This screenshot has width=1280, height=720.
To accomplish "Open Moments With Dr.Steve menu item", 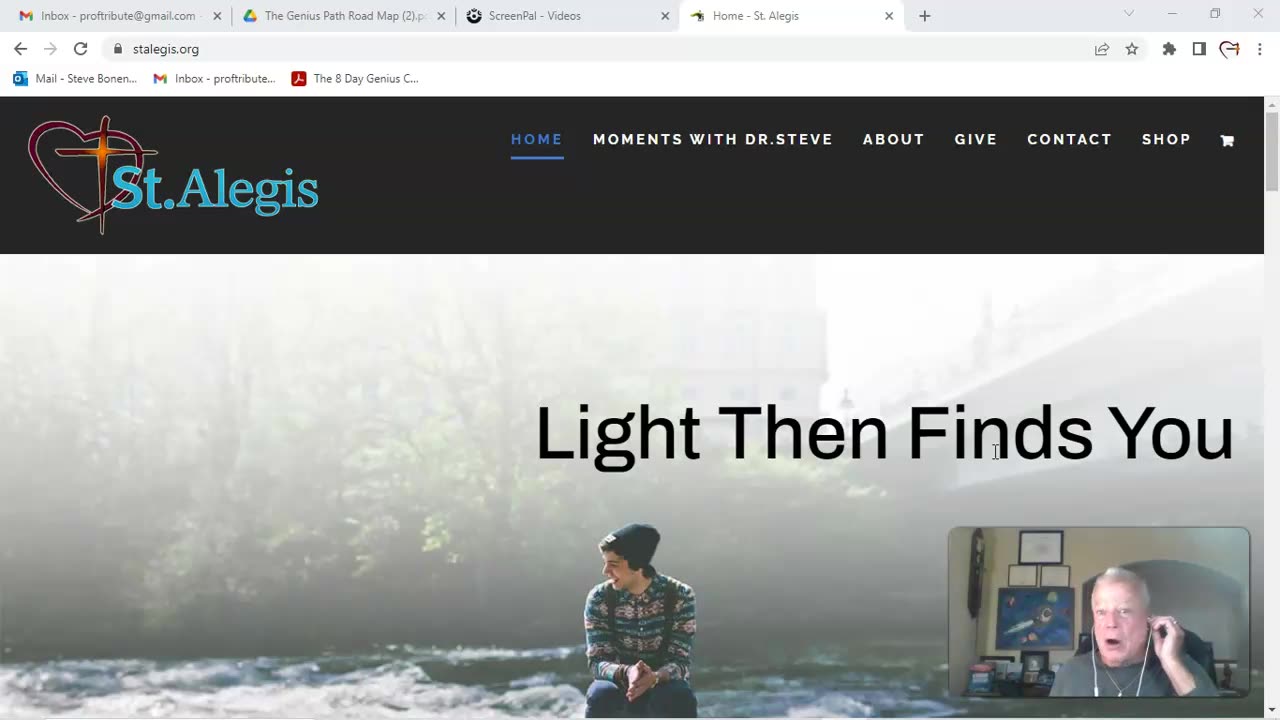I will tap(713, 140).
